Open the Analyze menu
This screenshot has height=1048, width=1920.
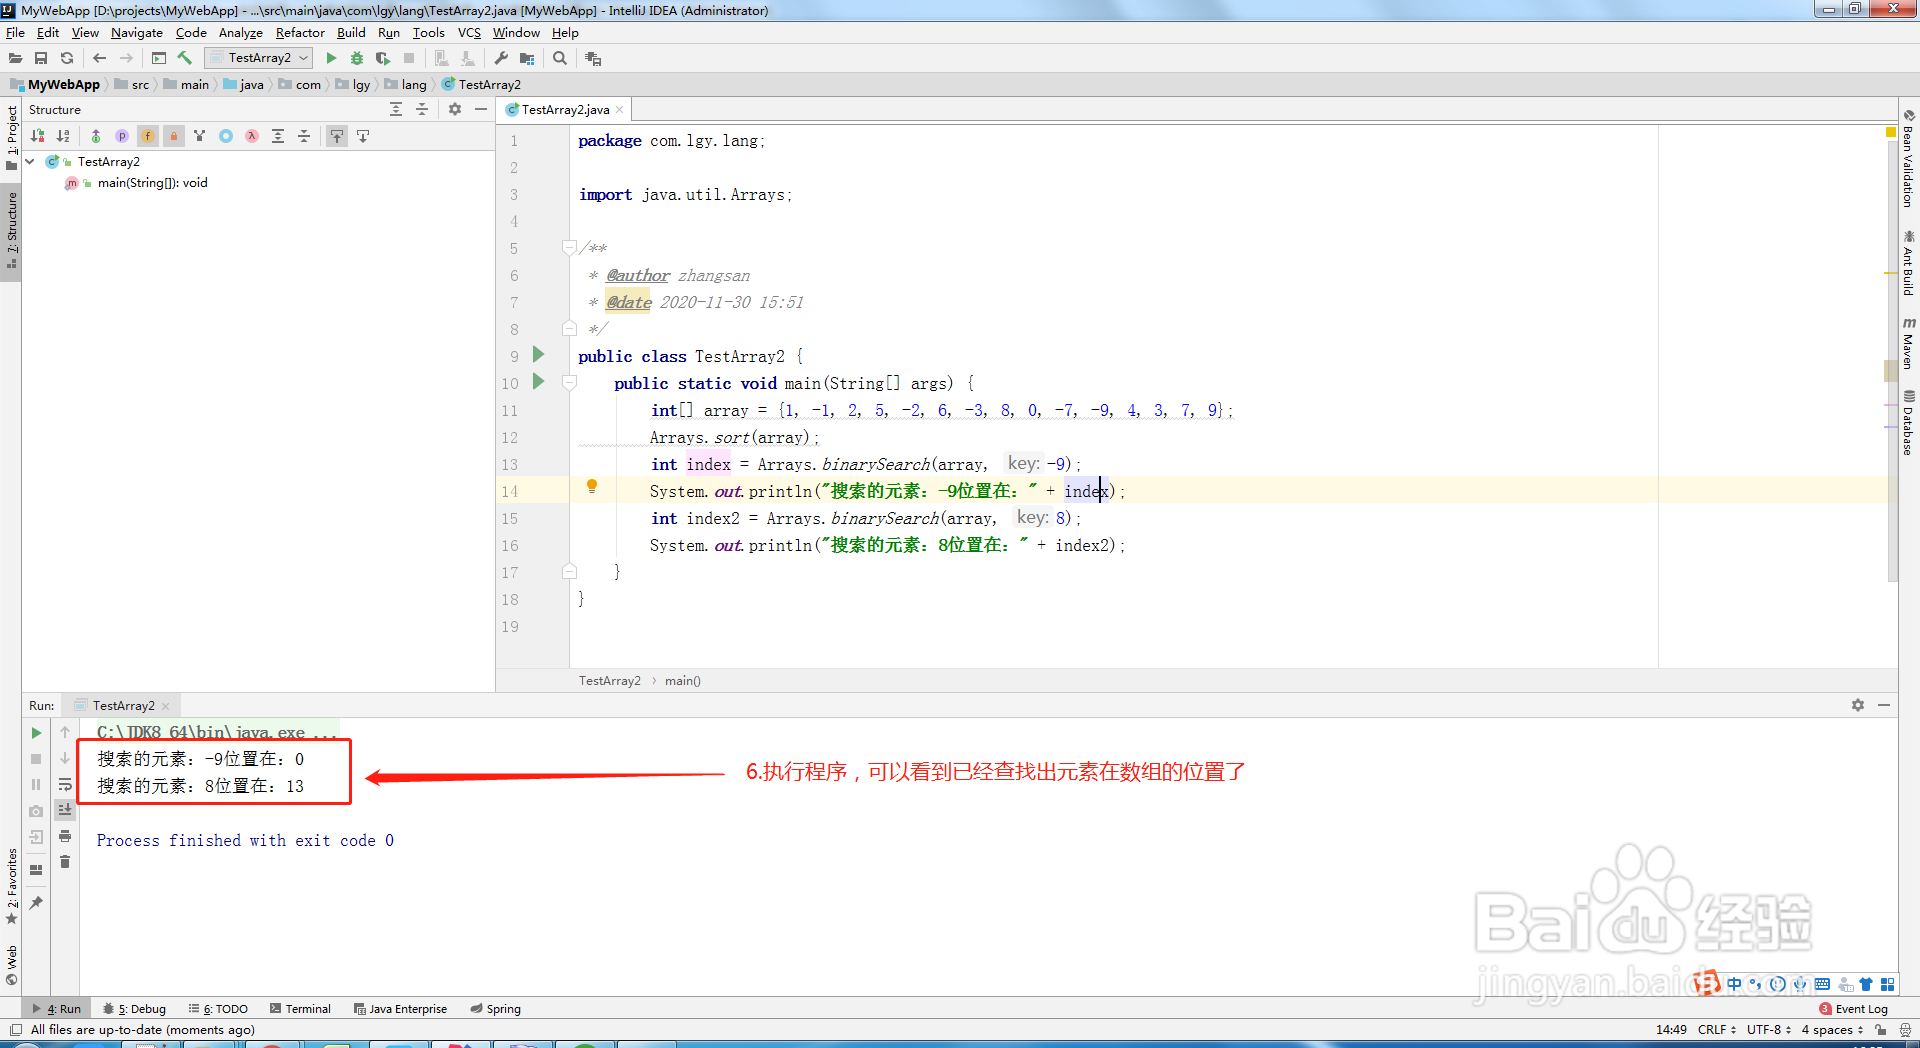(x=241, y=33)
